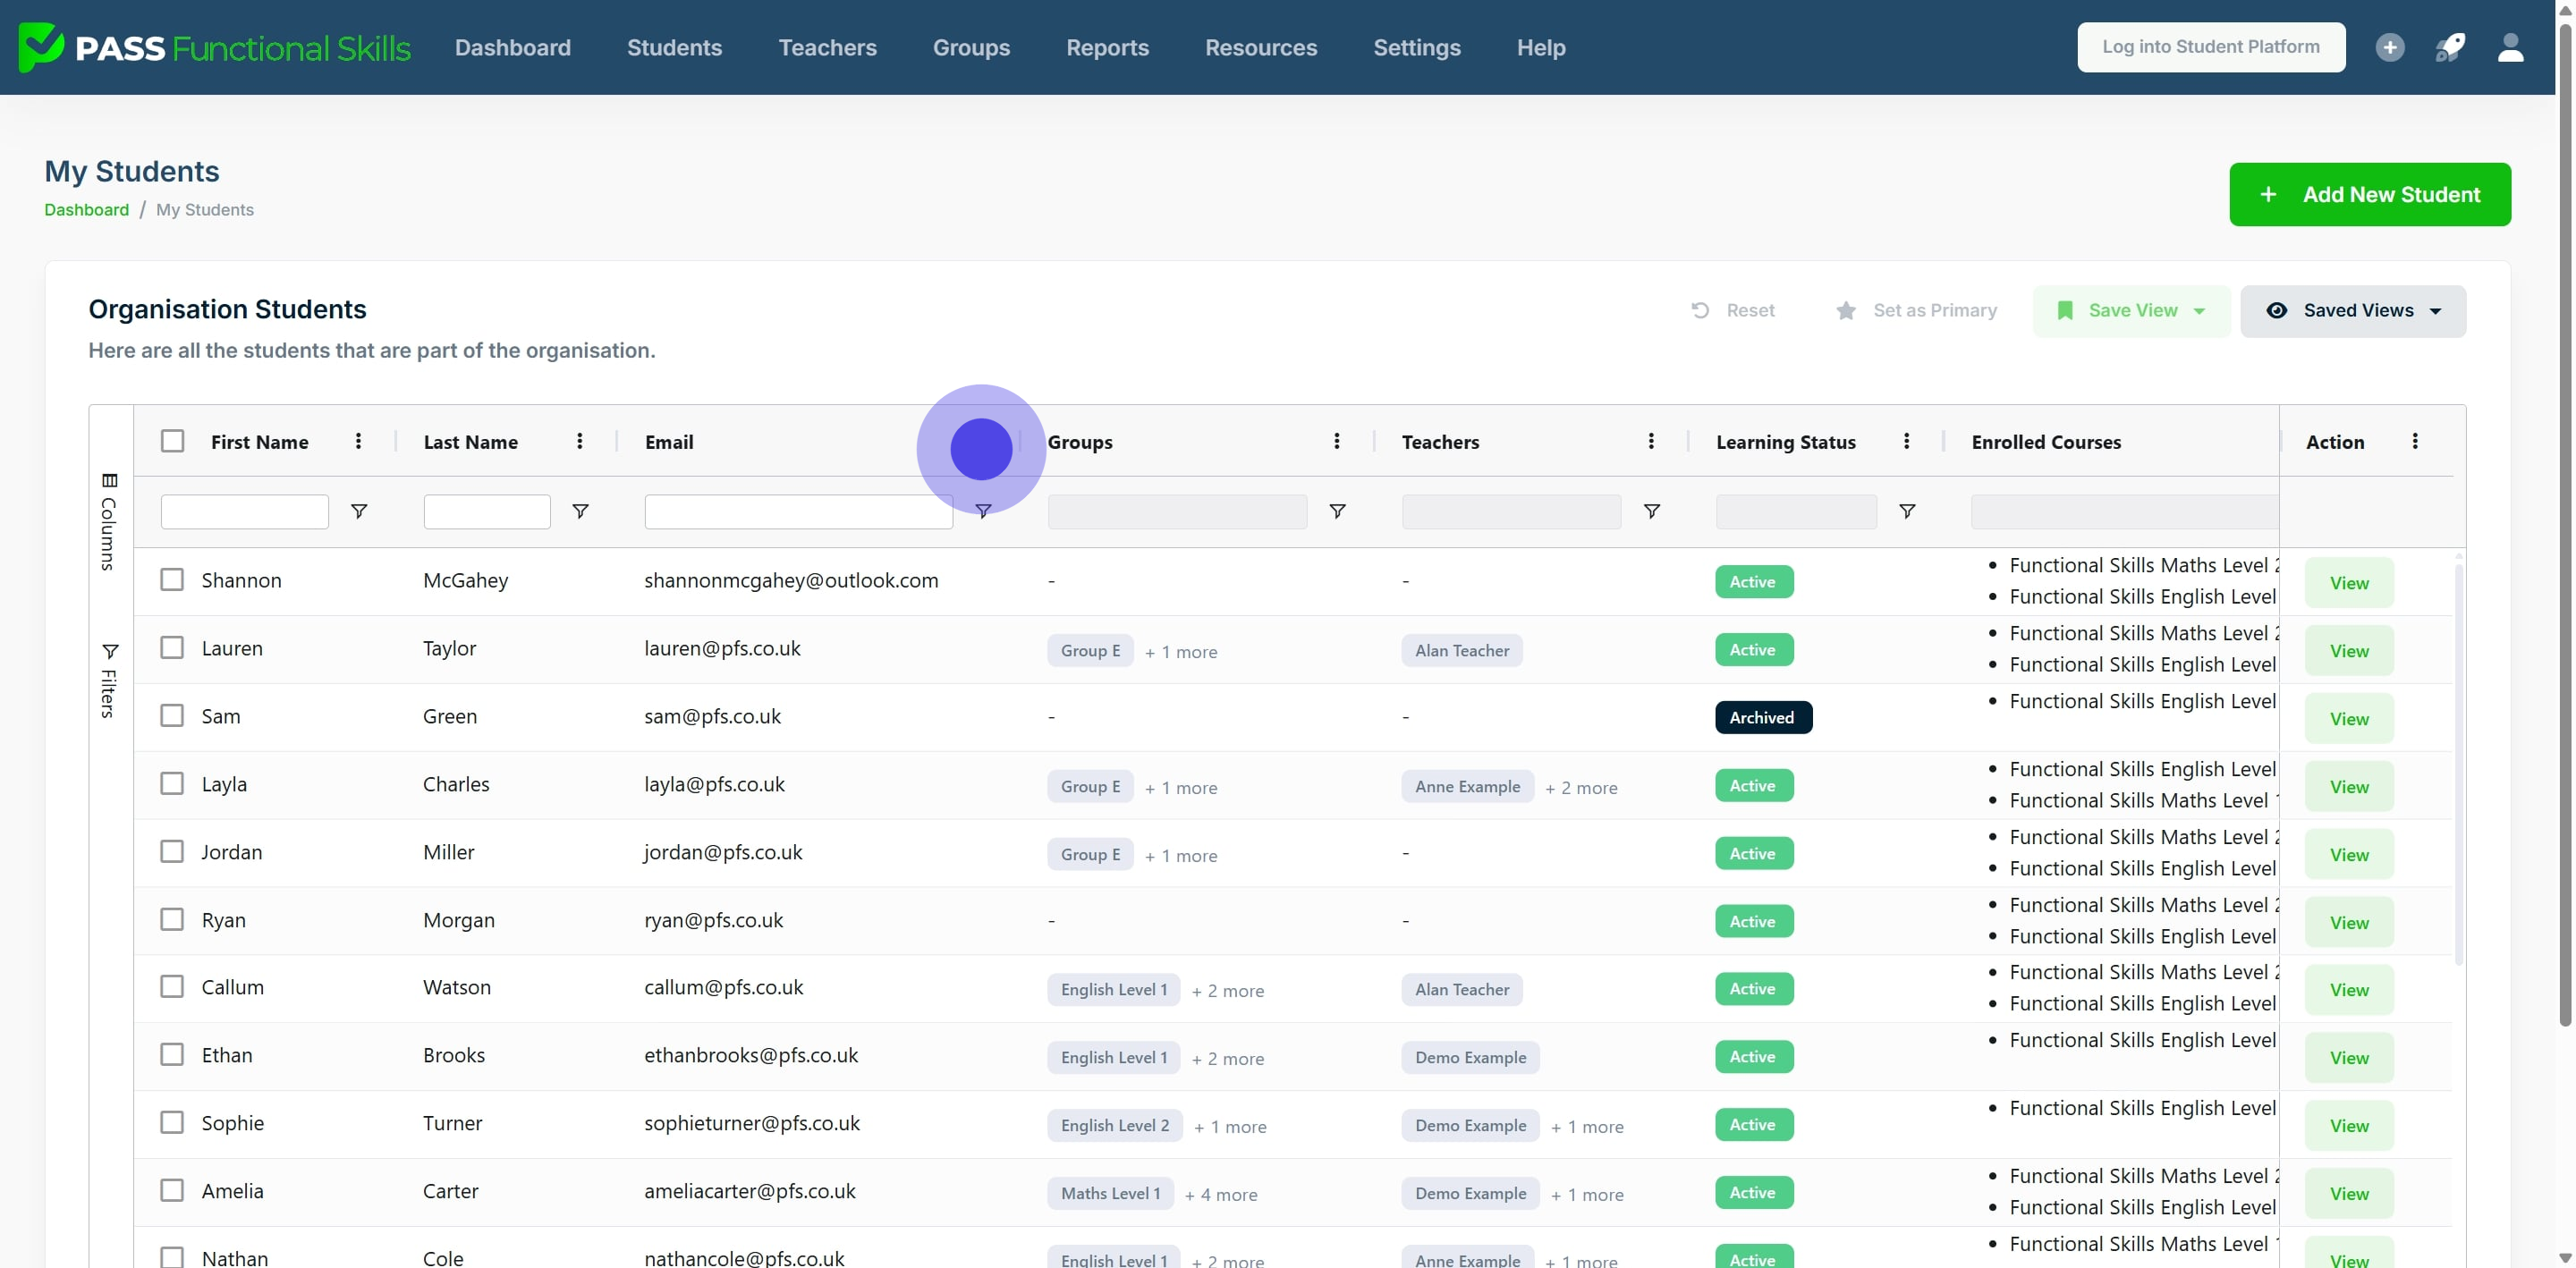Open Teachers column menu dots

click(x=1650, y=441)
